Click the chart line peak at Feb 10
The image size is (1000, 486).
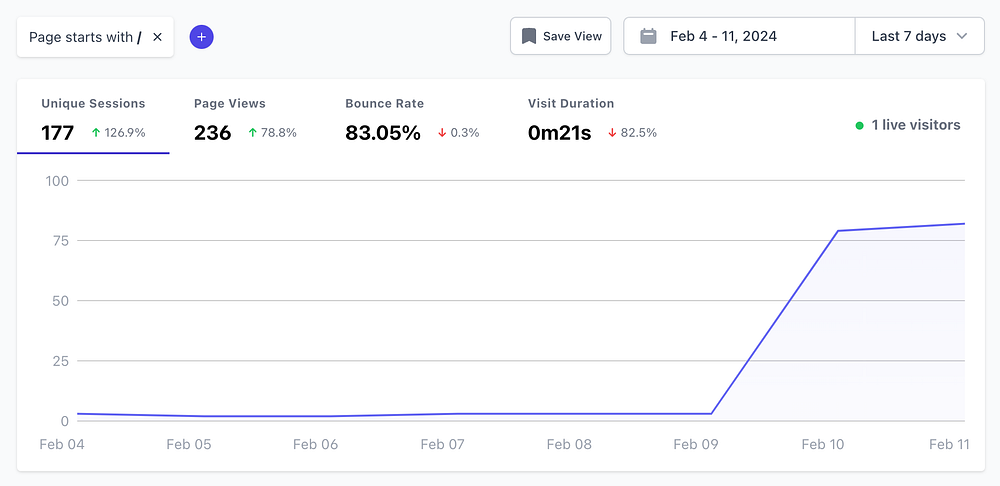click(837, 231)
